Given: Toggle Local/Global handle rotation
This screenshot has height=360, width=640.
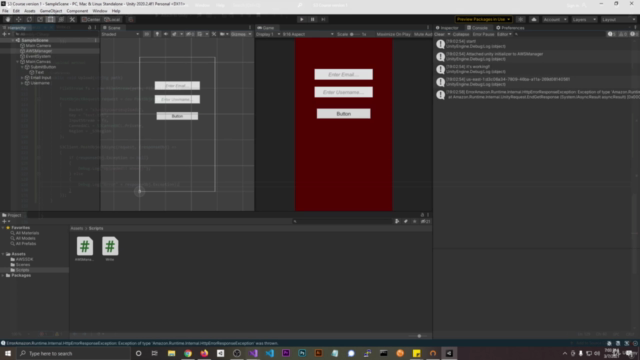Looking at the screenshot, I should 112,19.
